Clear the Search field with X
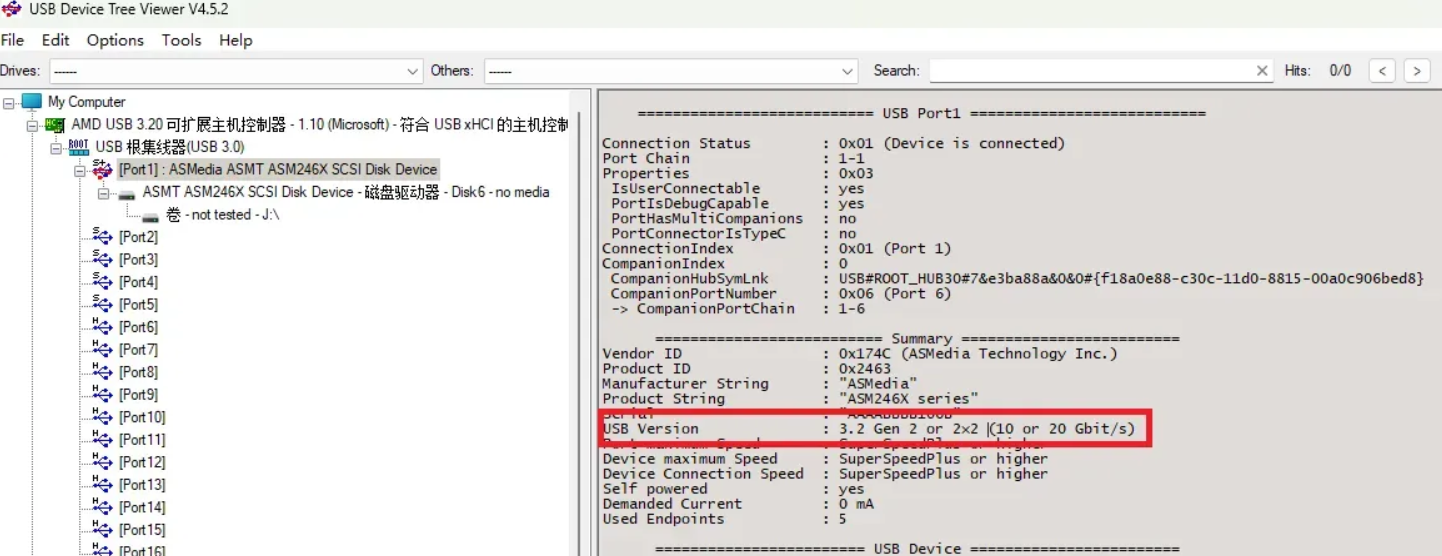The height and width of the screenshot is (556, 1442). pyautogui.click(x=1262, y=71)
